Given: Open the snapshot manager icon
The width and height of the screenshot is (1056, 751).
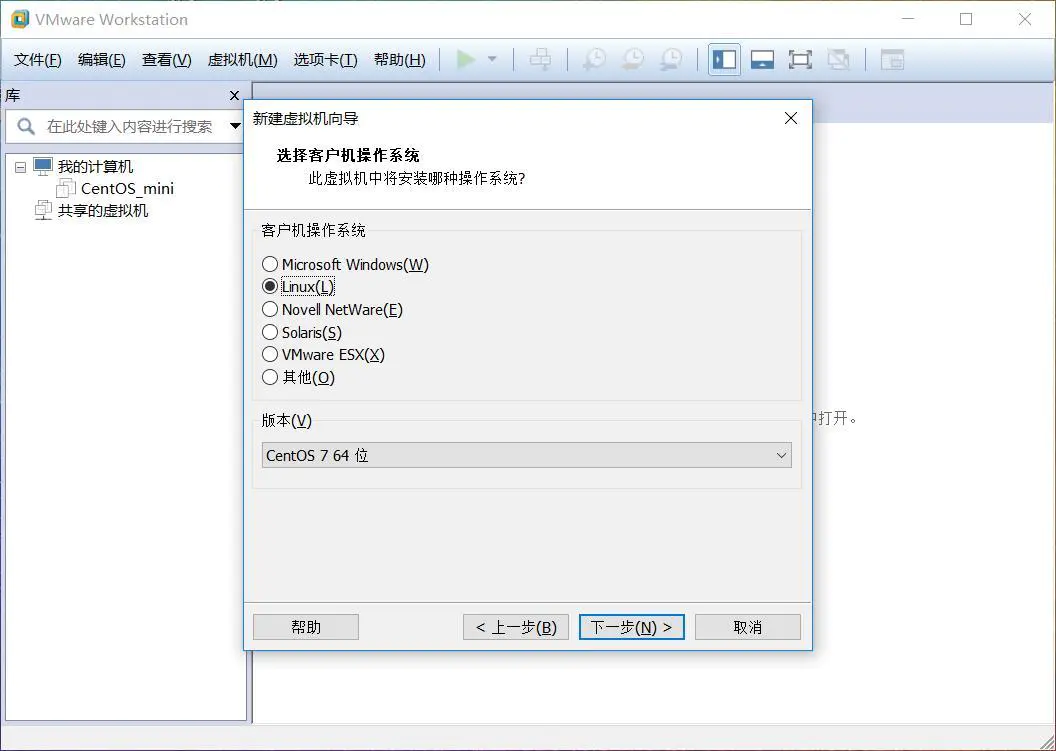Looking at the screenshot, I should pyautogui.click(x=671, y=59).
